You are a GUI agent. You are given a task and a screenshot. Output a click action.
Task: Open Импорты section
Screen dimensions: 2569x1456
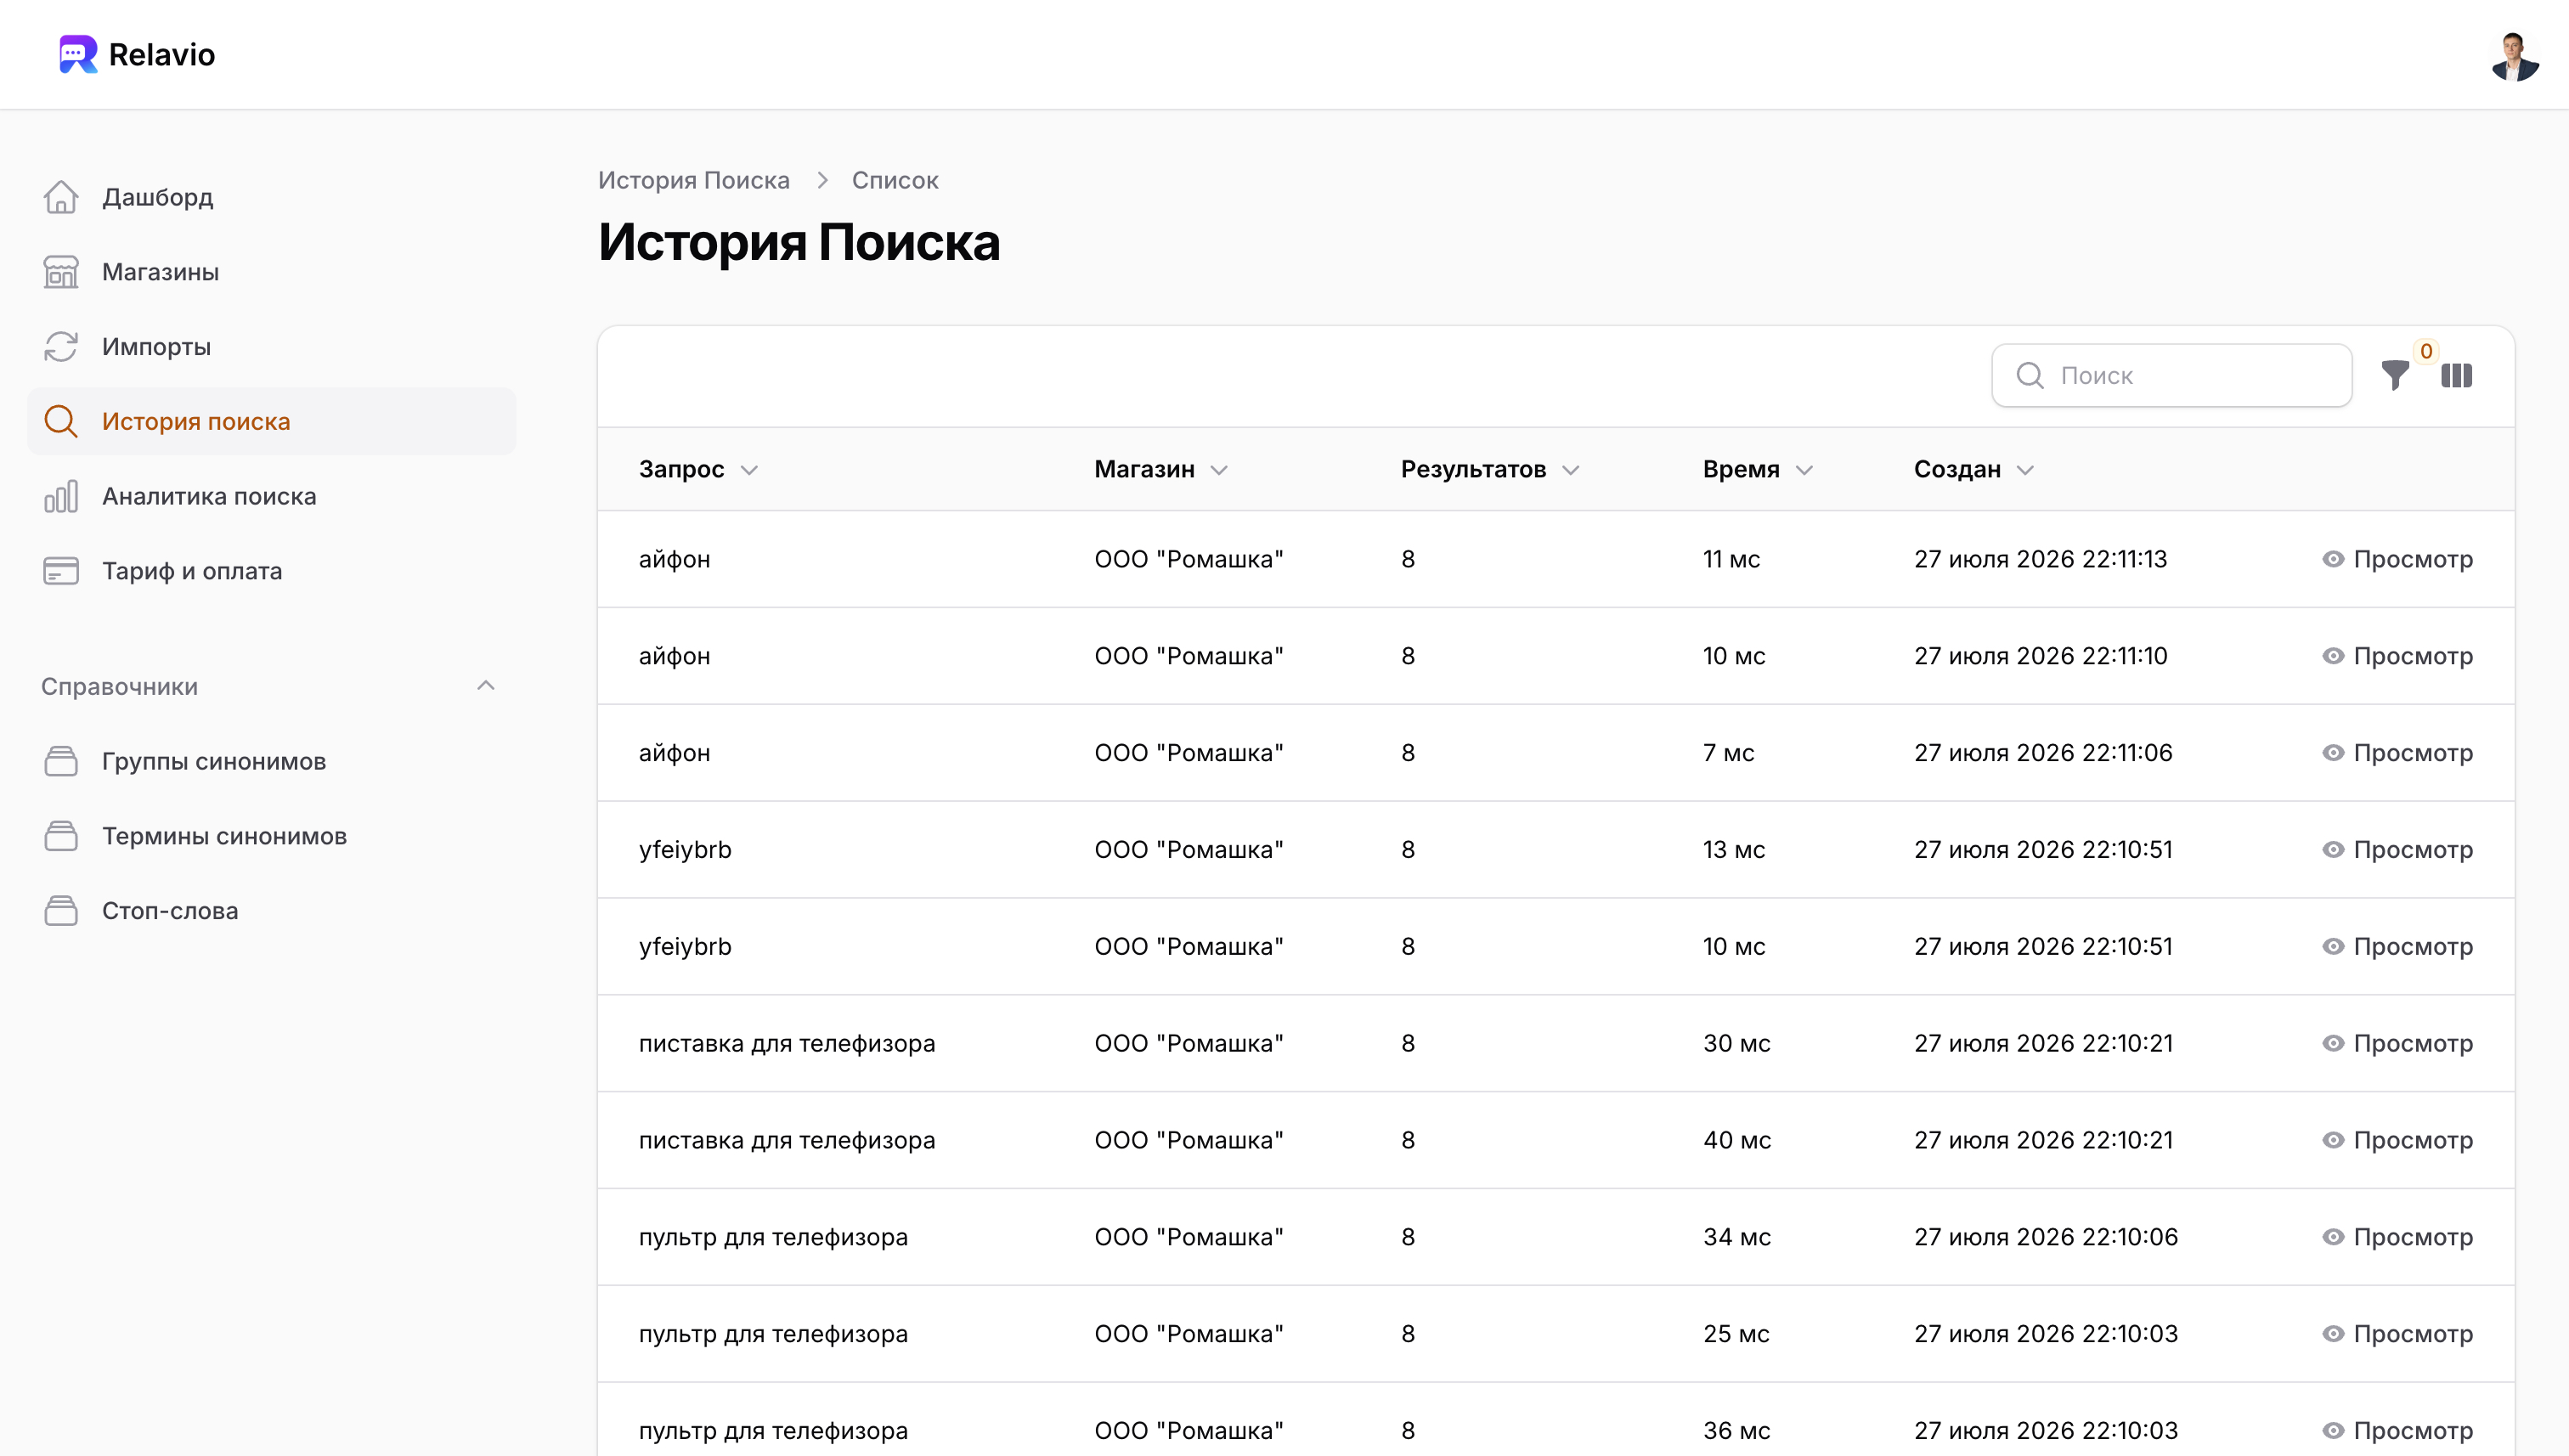271,347
